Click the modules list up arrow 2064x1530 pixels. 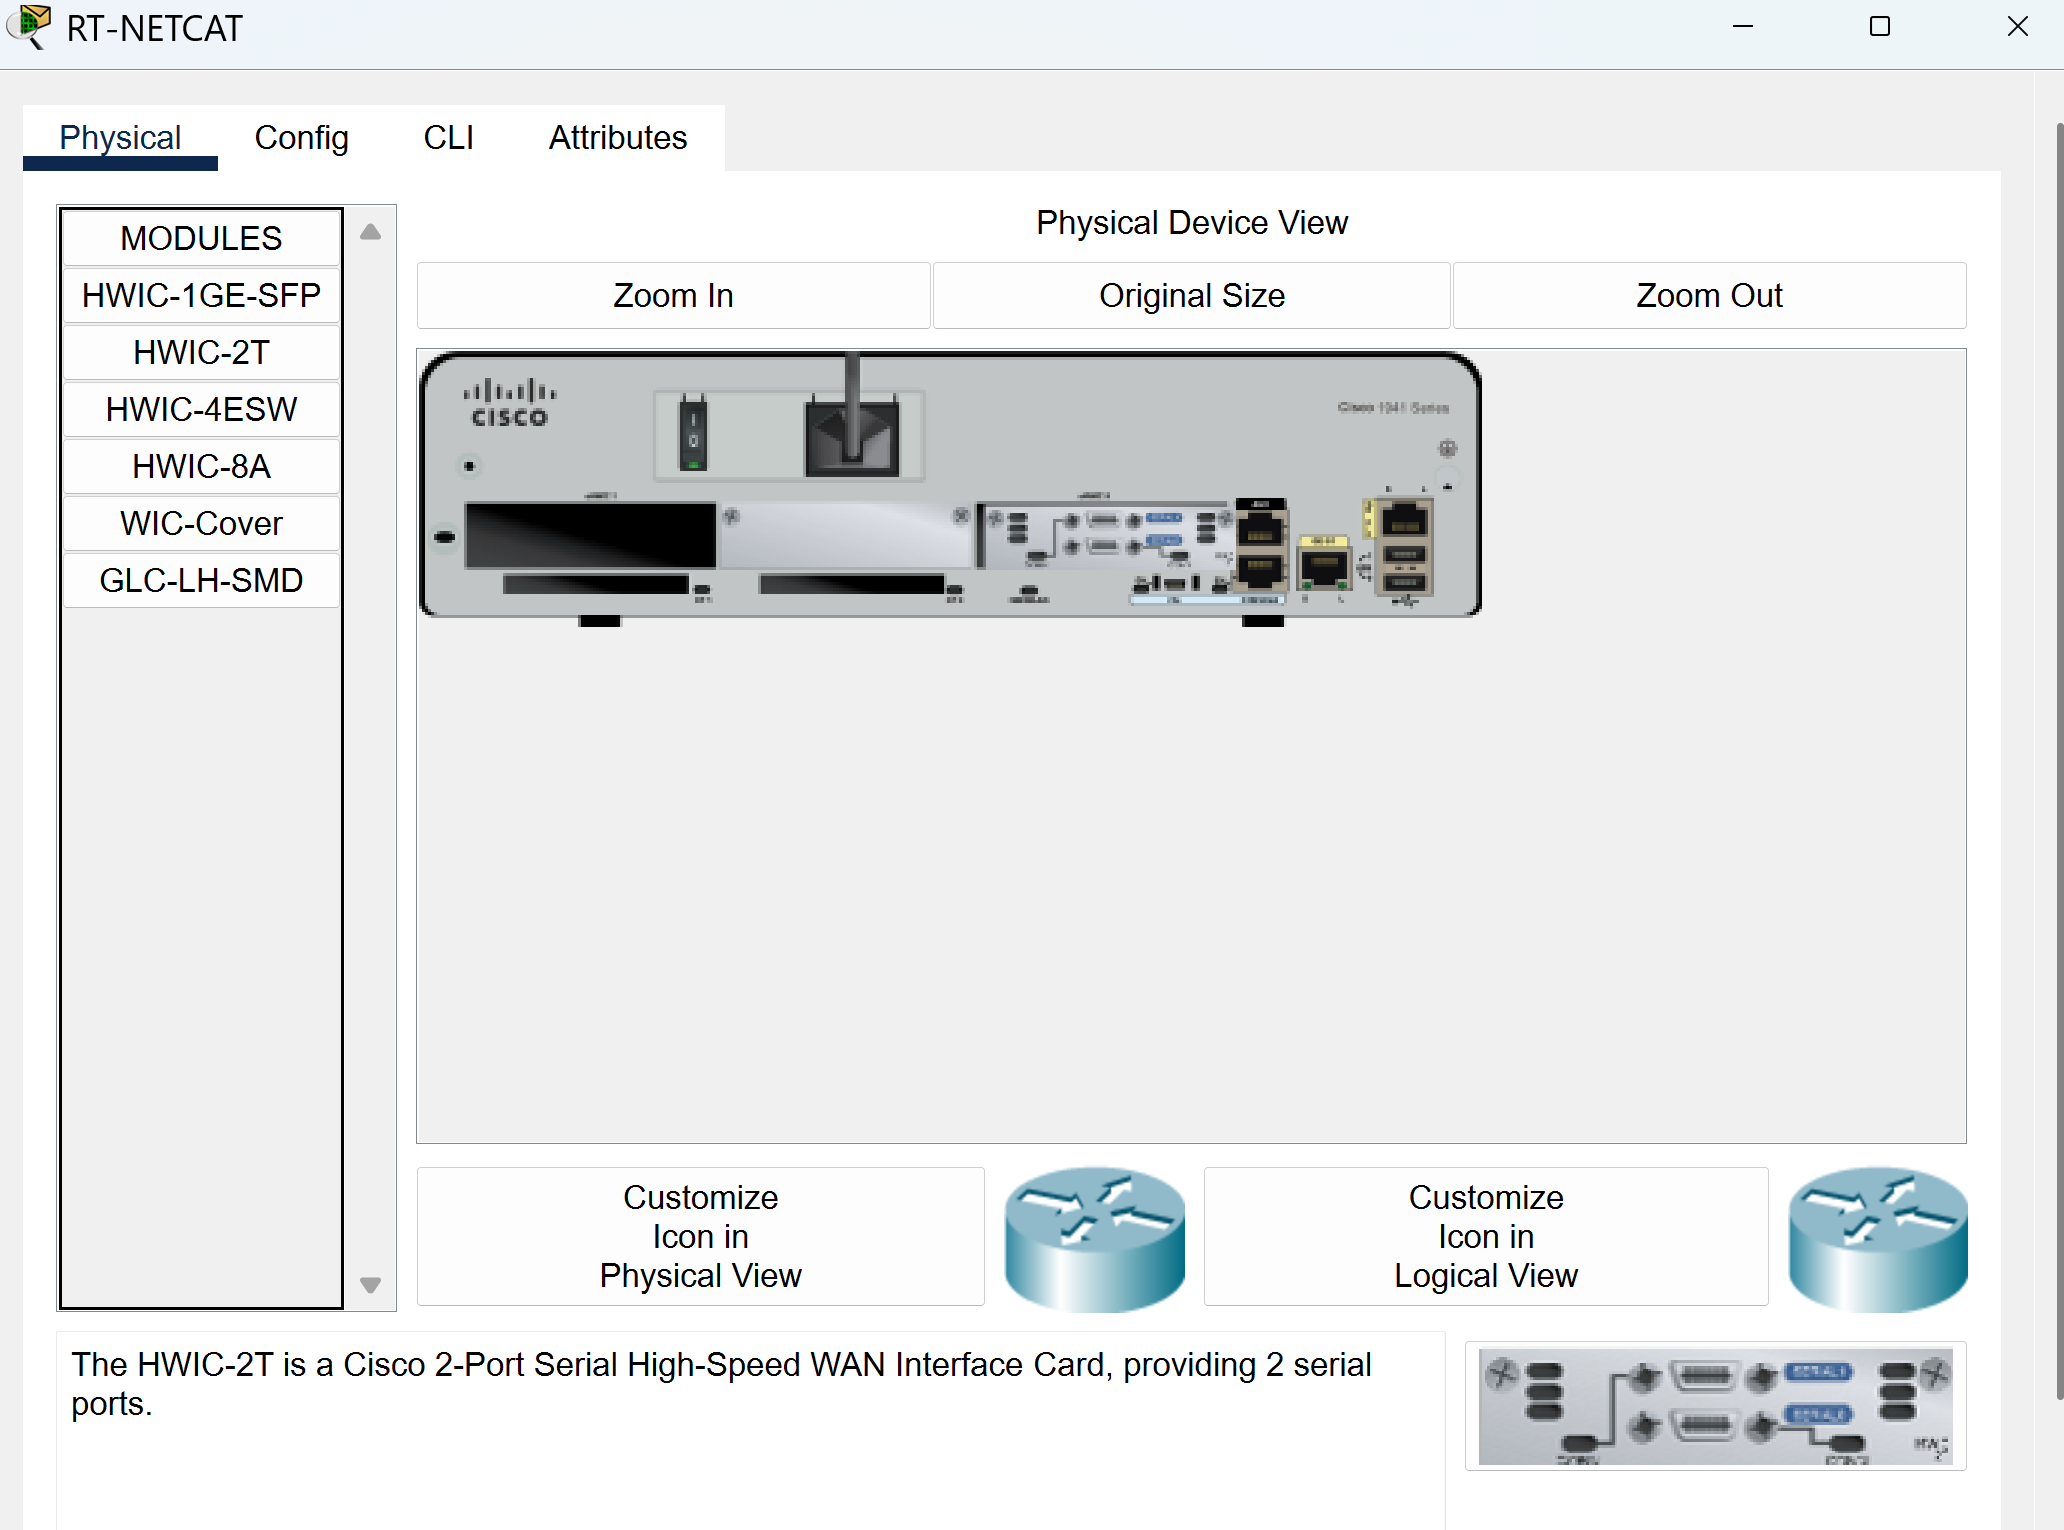370,232
